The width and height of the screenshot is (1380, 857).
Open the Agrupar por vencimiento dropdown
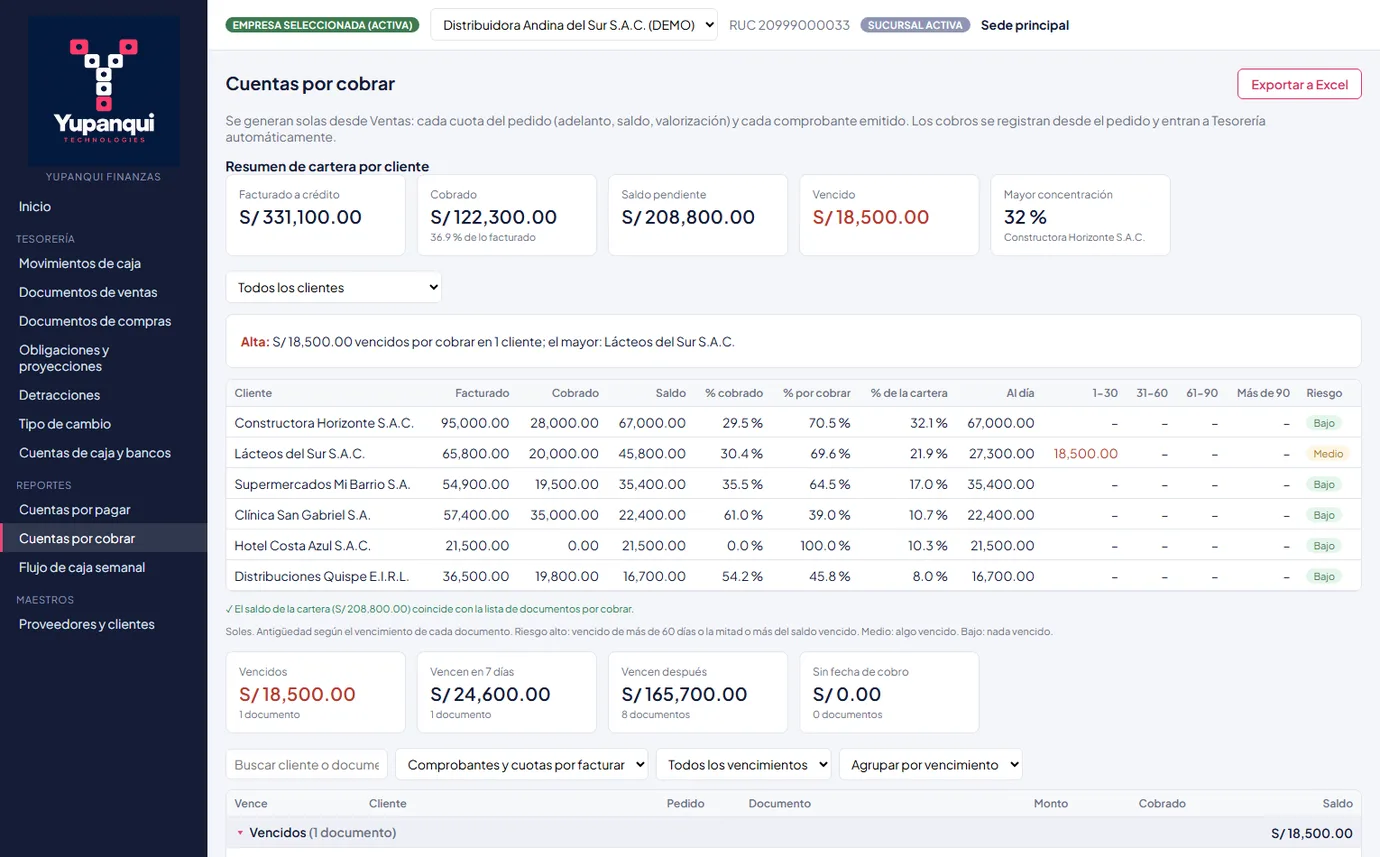[931, 765]
